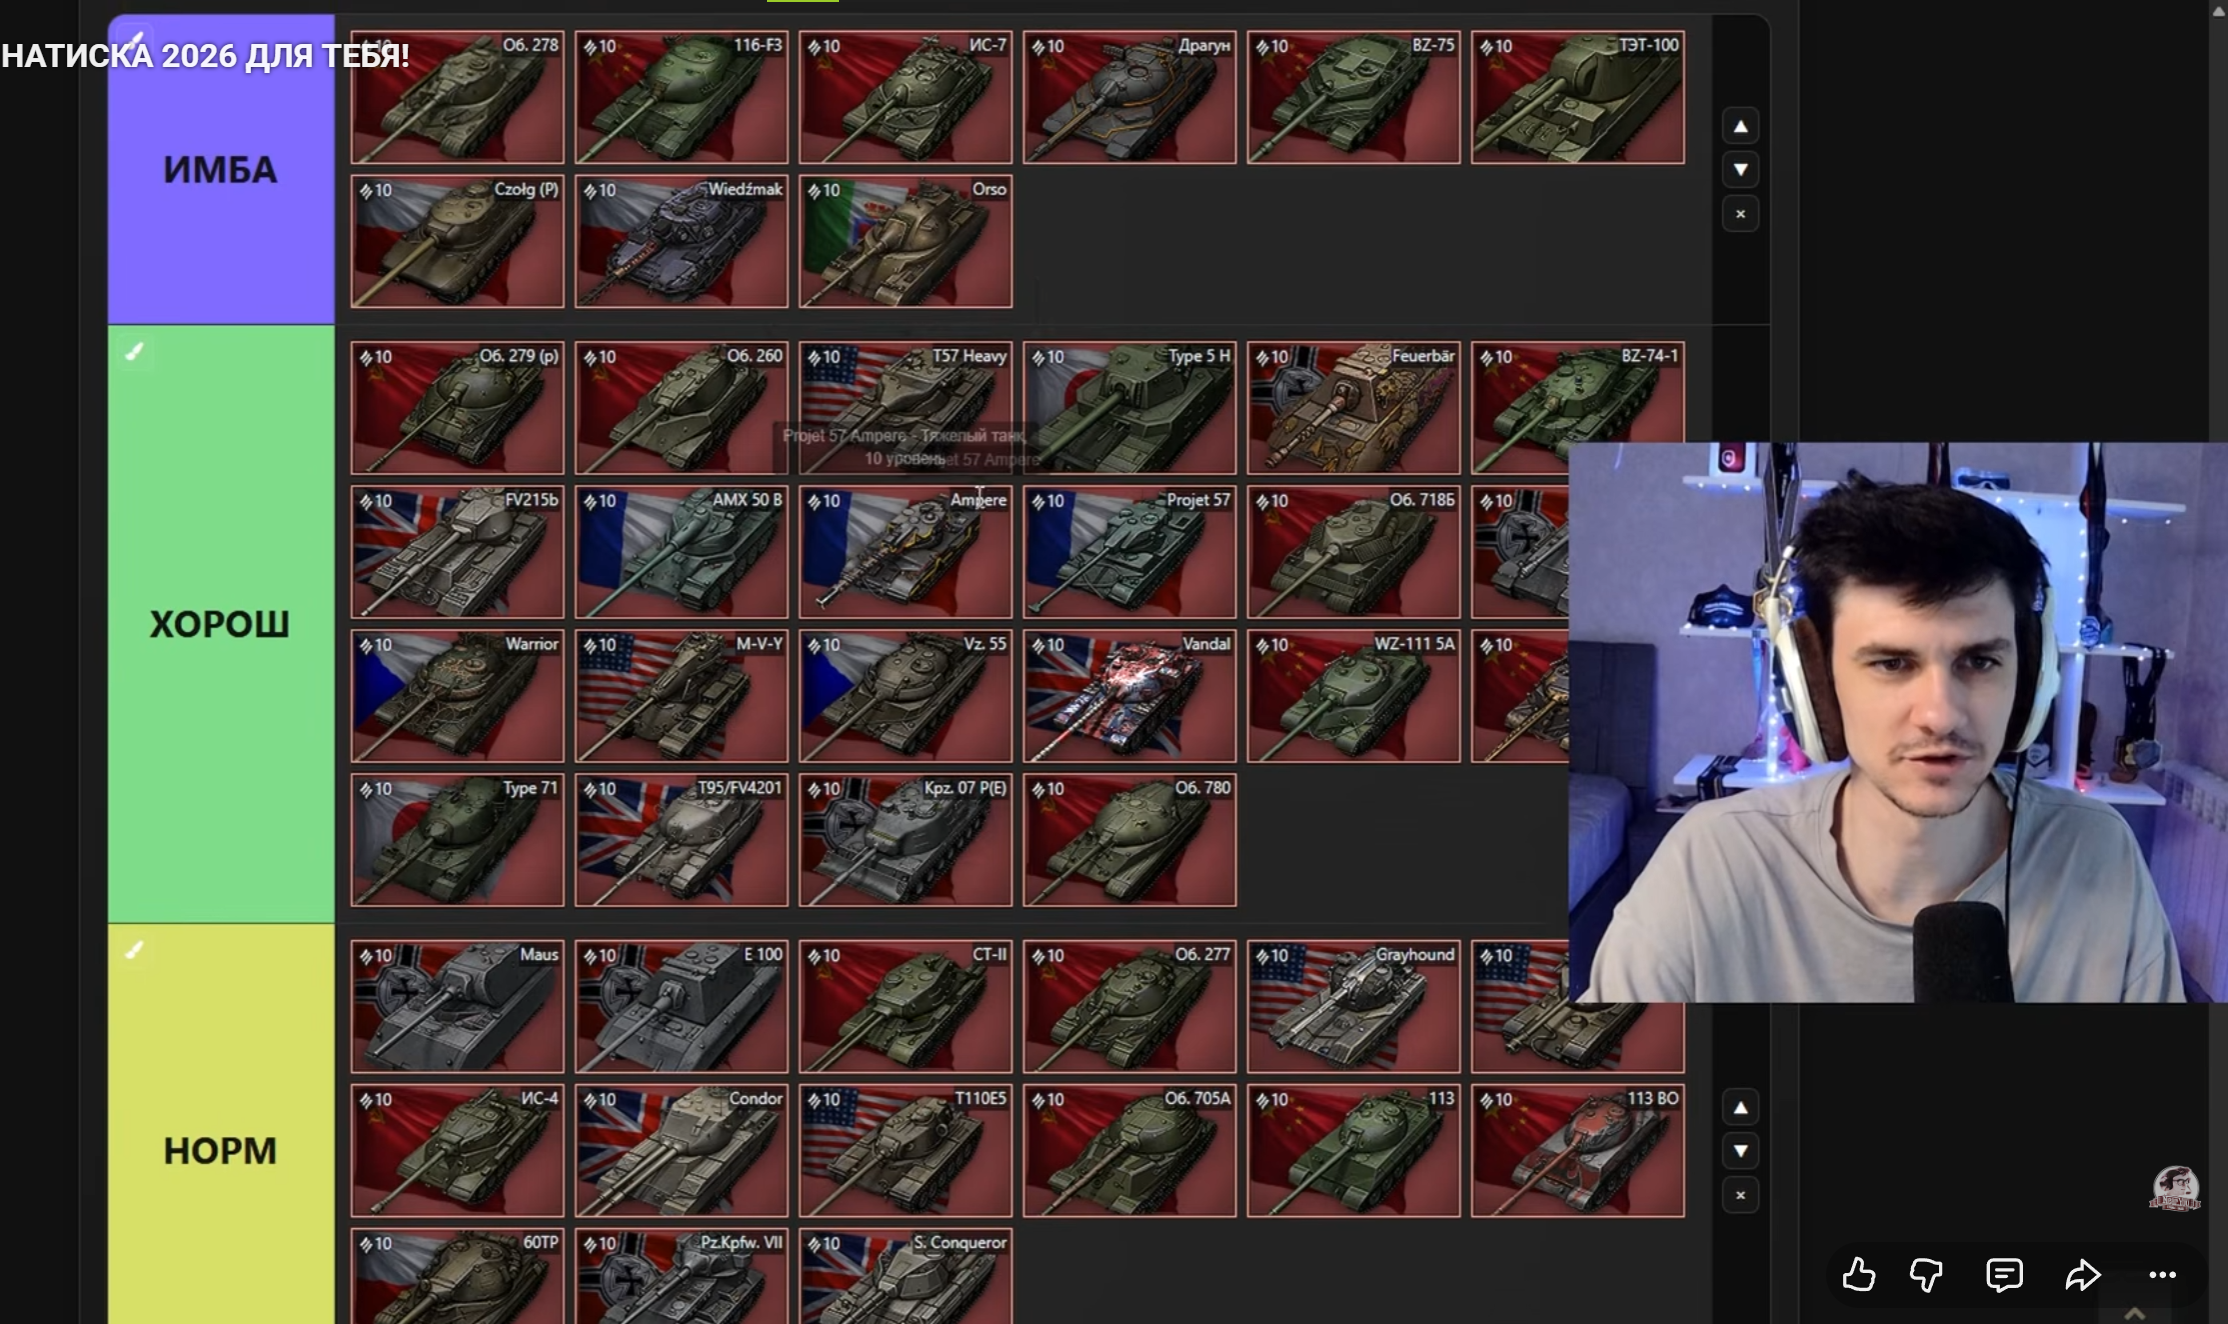The width and height of the screenshot is (2228, 1324).
Task: Select the ИС-4 tank card
Action: [457, 1151]
